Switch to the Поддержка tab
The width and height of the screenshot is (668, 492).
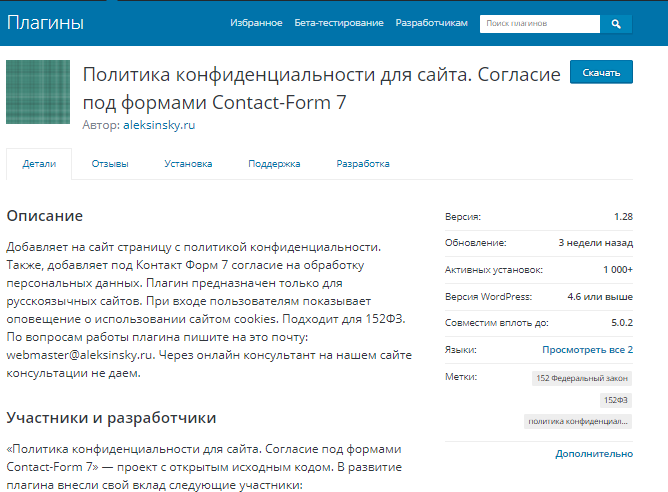click(274, 164)
